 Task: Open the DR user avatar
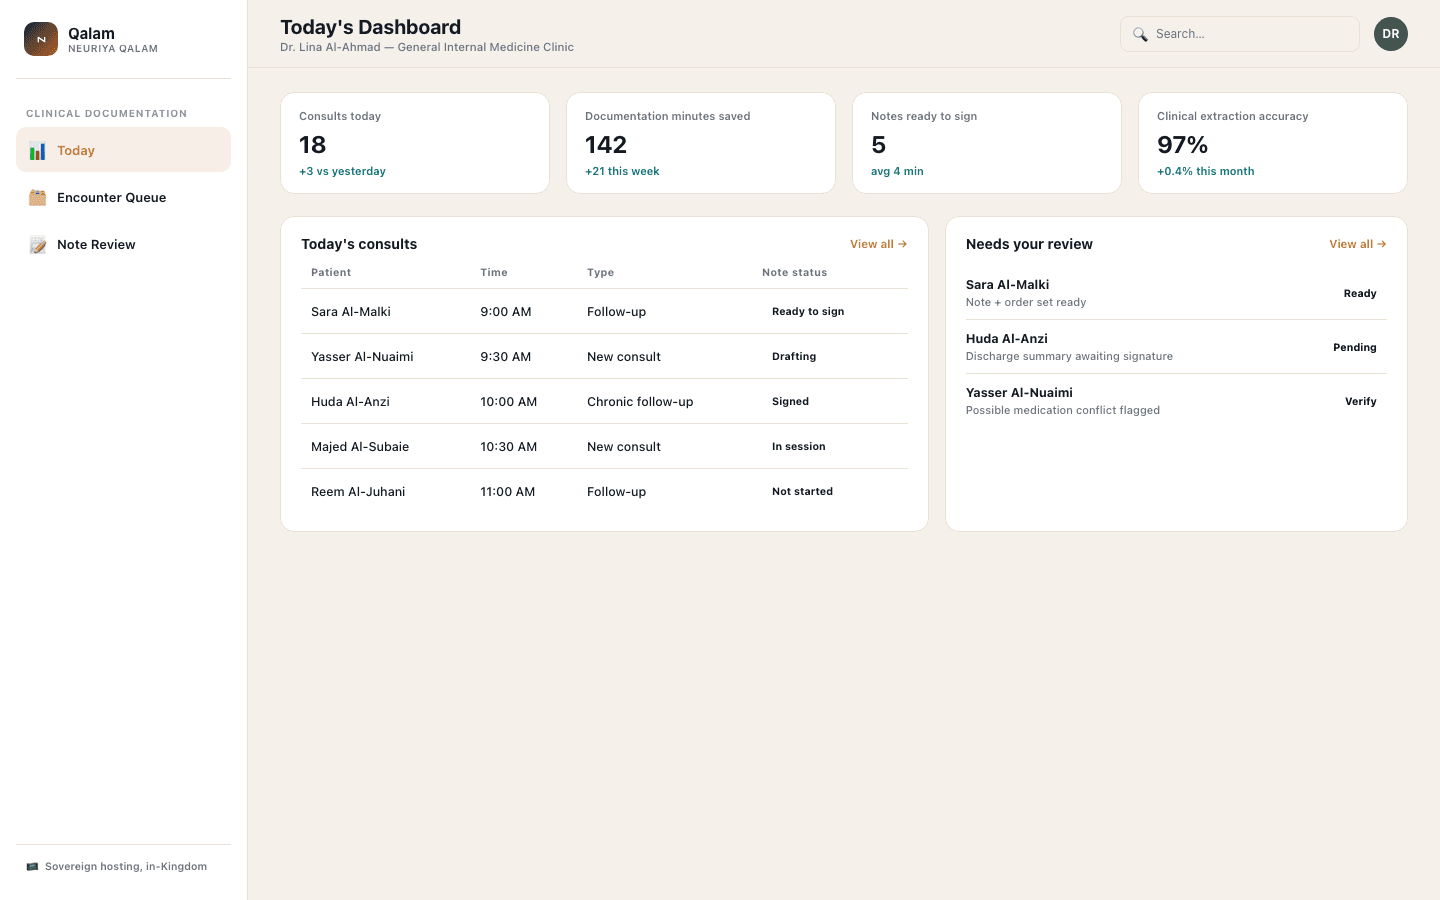pyautogui.click(x=1391, y=34)
